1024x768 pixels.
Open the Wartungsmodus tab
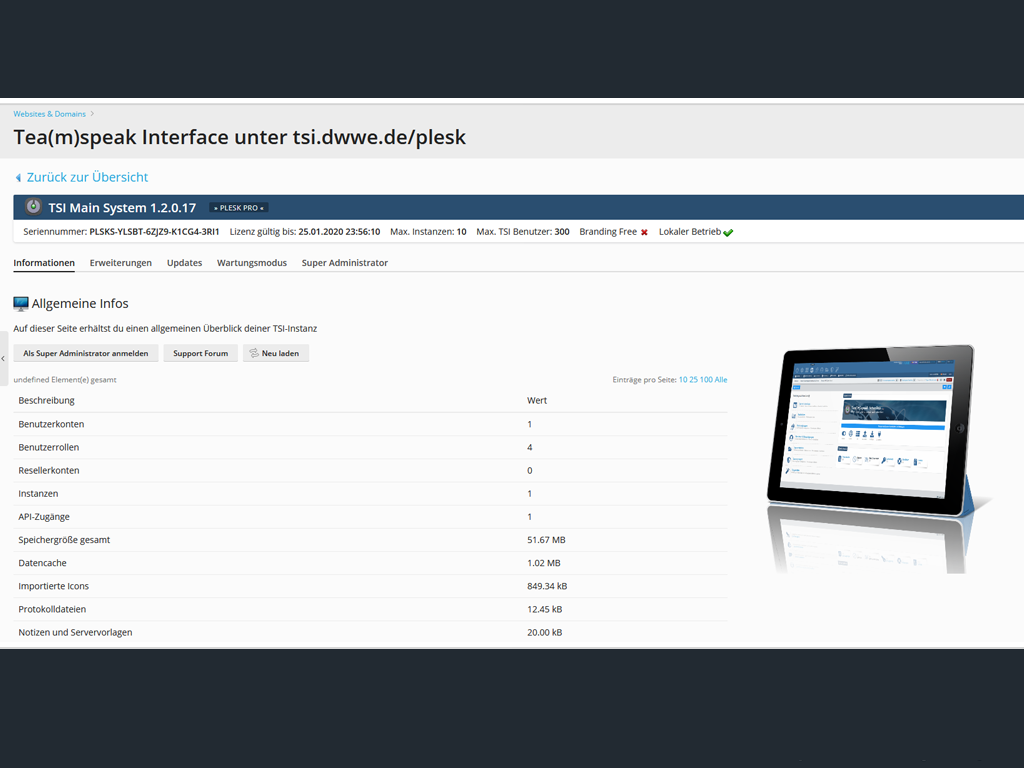pyautogui.click(x=251, y=263)
